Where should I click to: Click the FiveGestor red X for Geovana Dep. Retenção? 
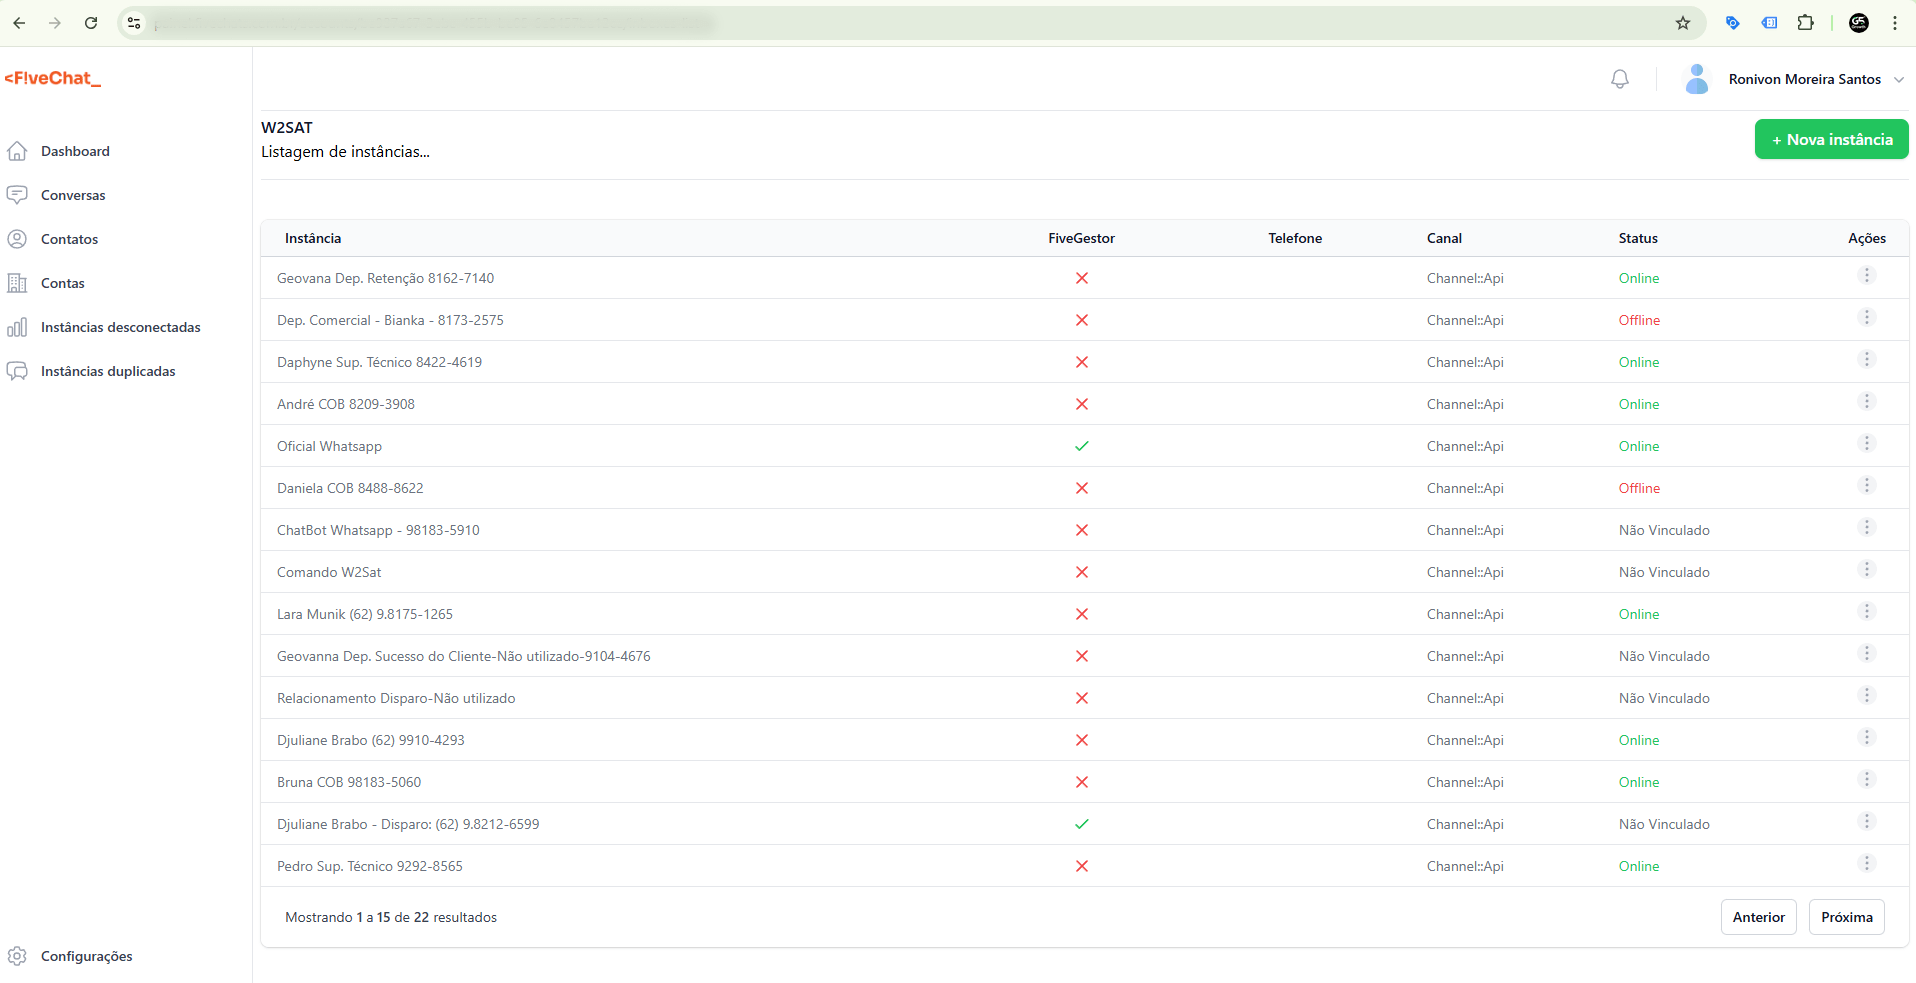[1081, 278]
